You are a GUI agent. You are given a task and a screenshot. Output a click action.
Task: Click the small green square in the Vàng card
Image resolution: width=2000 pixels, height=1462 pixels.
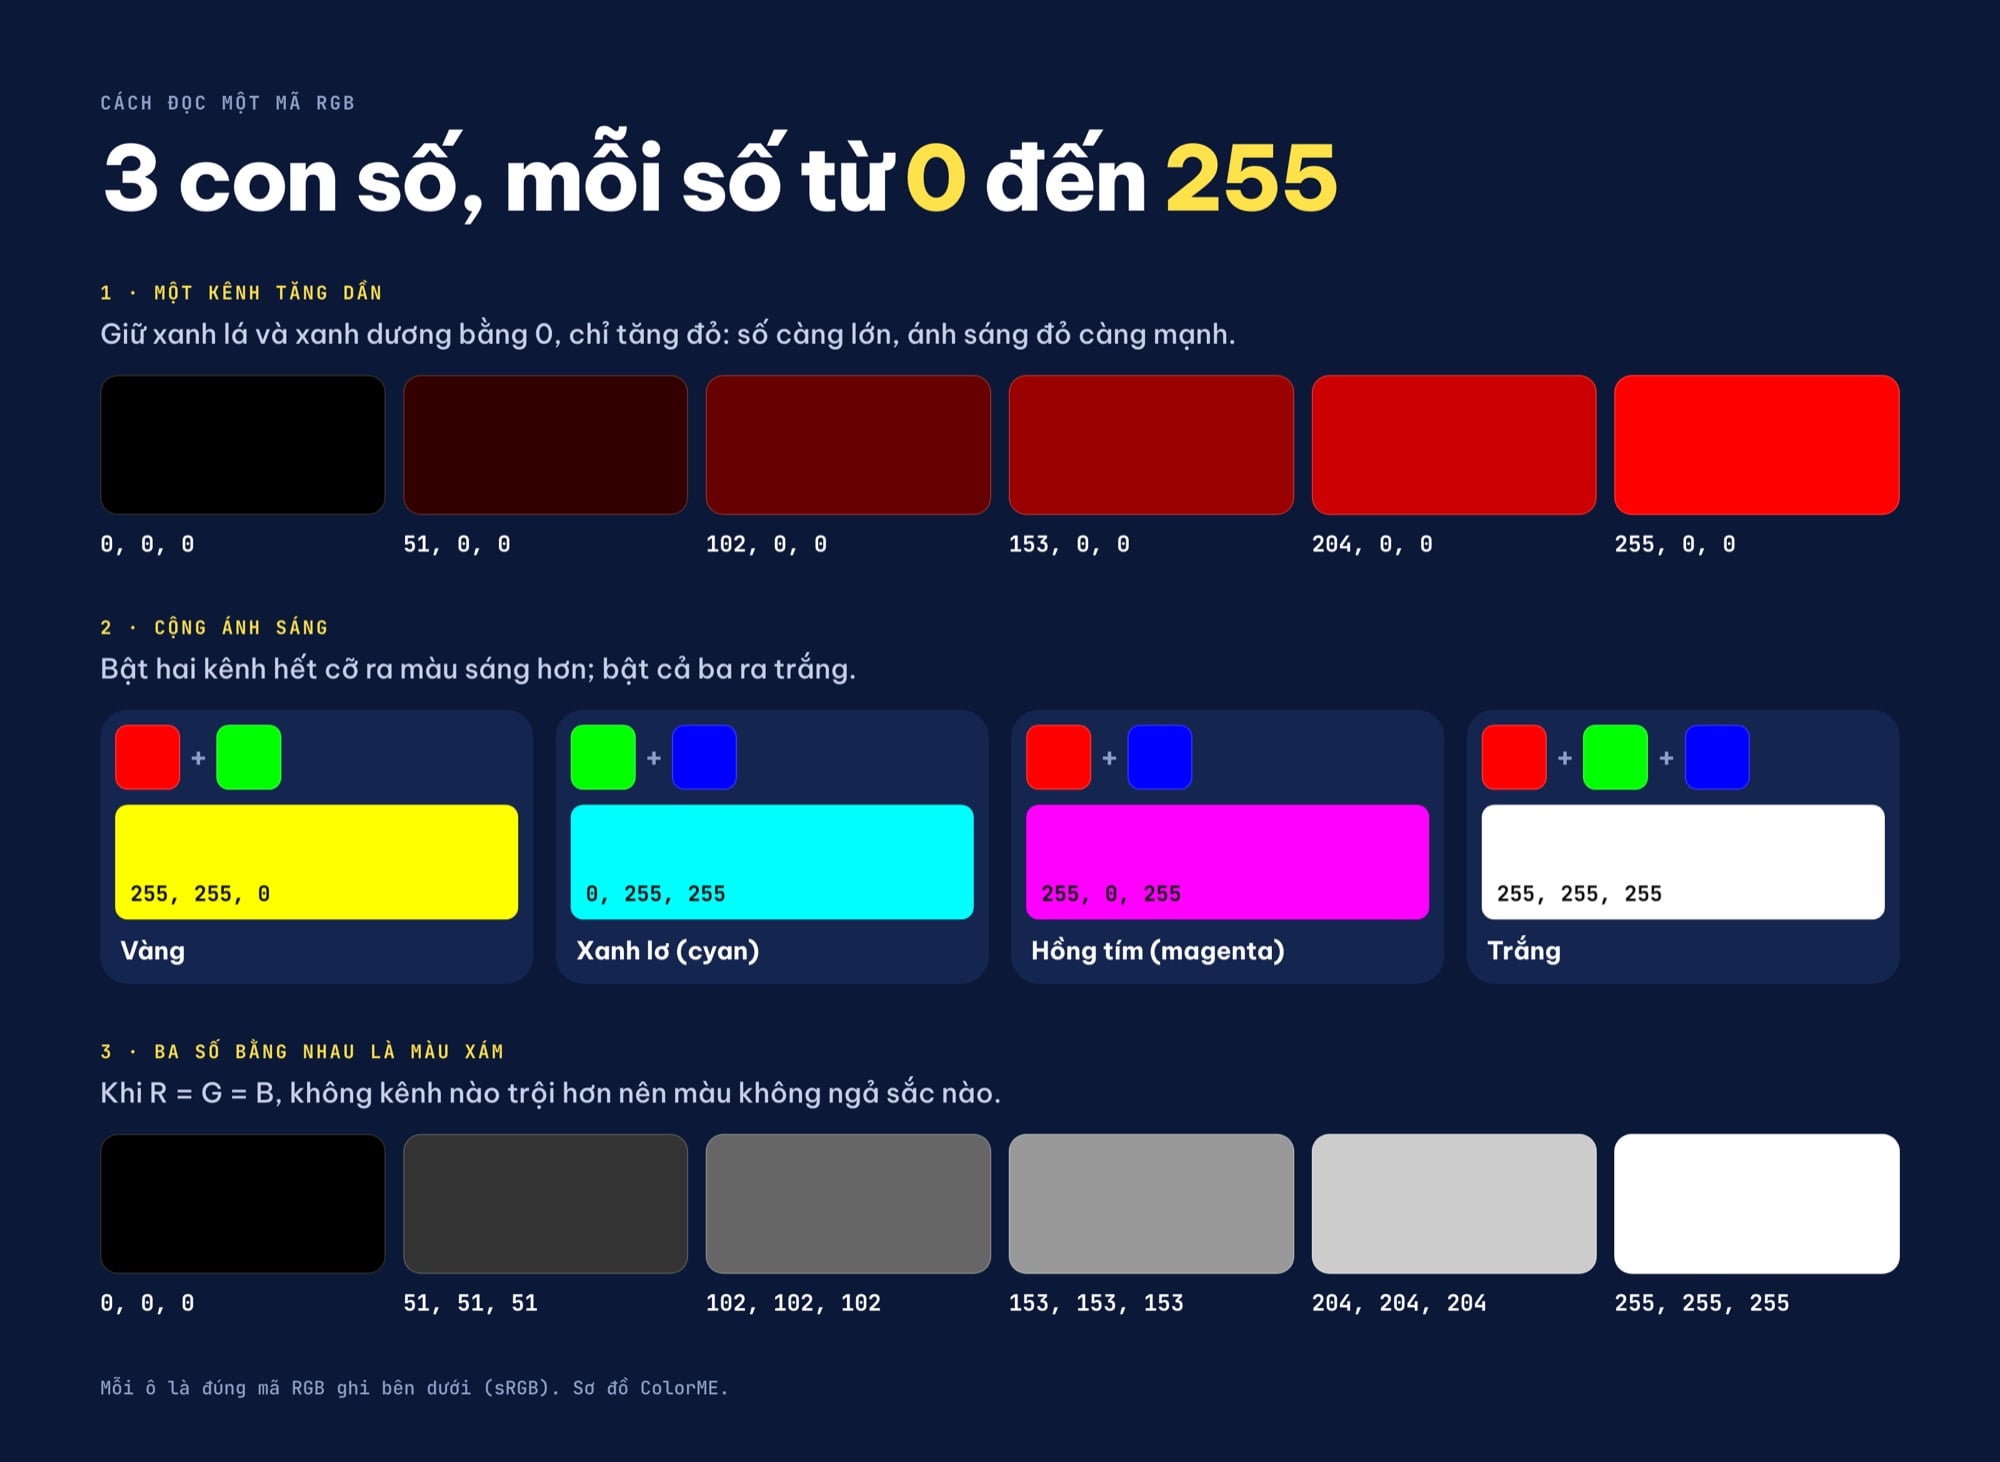pos(249,757)
